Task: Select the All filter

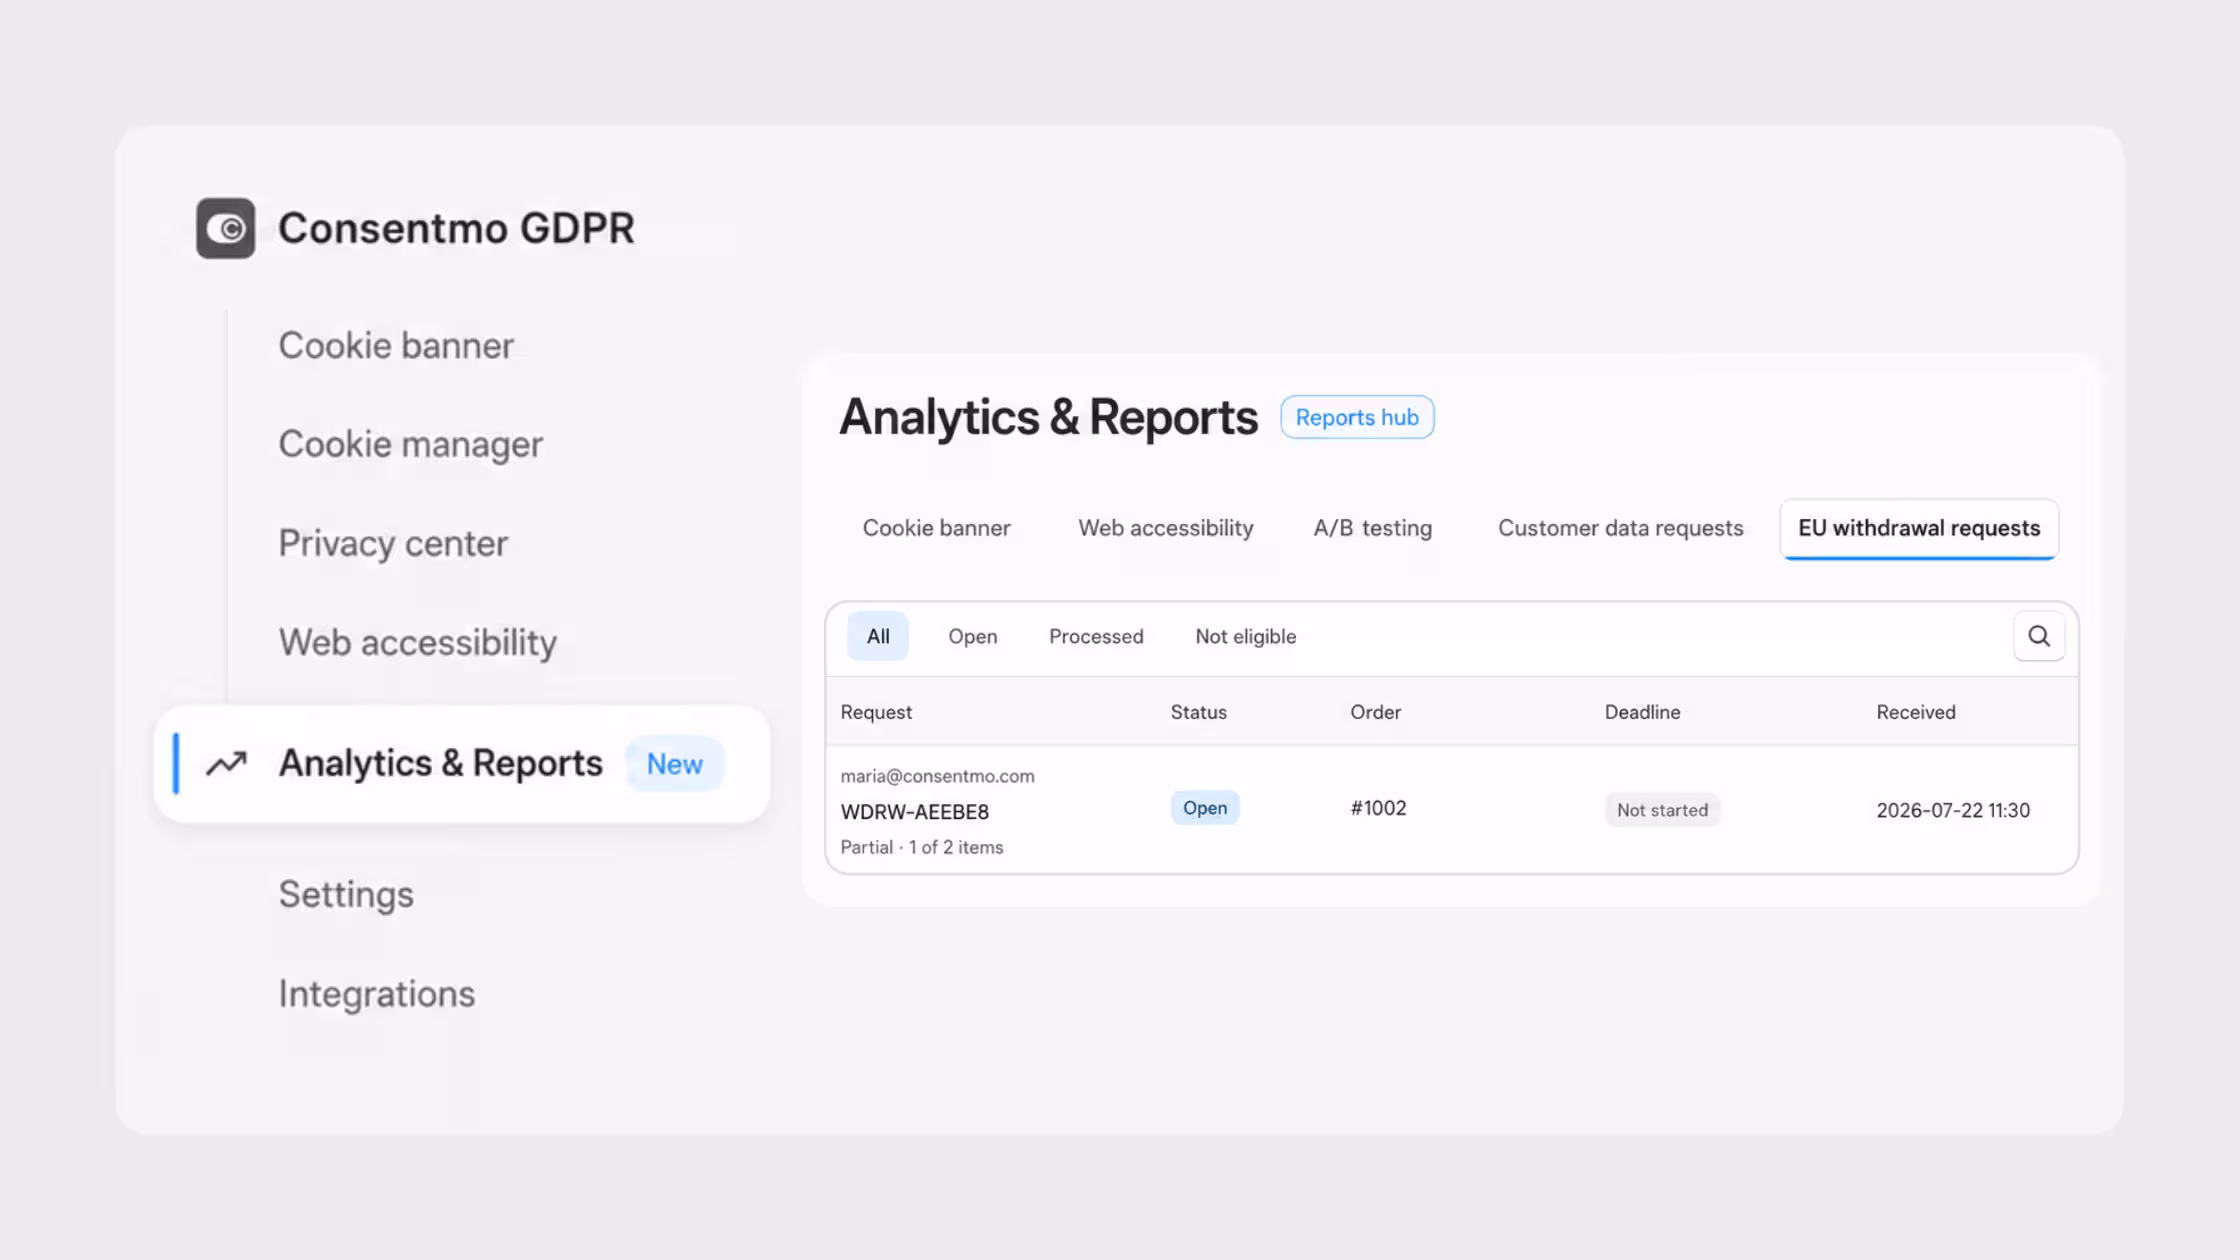Action: (878, 636)
